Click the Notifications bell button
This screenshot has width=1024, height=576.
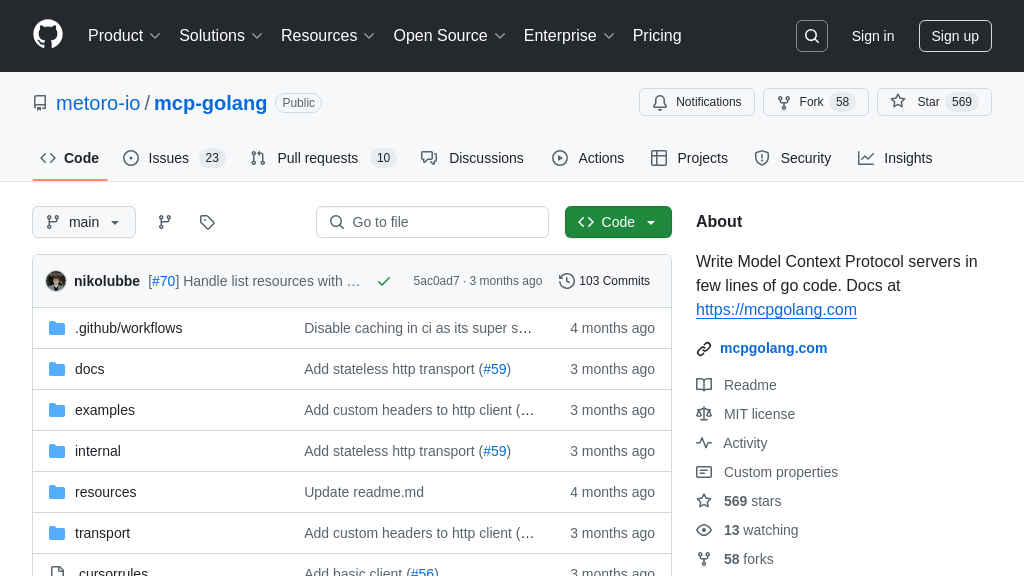point(696,102)
